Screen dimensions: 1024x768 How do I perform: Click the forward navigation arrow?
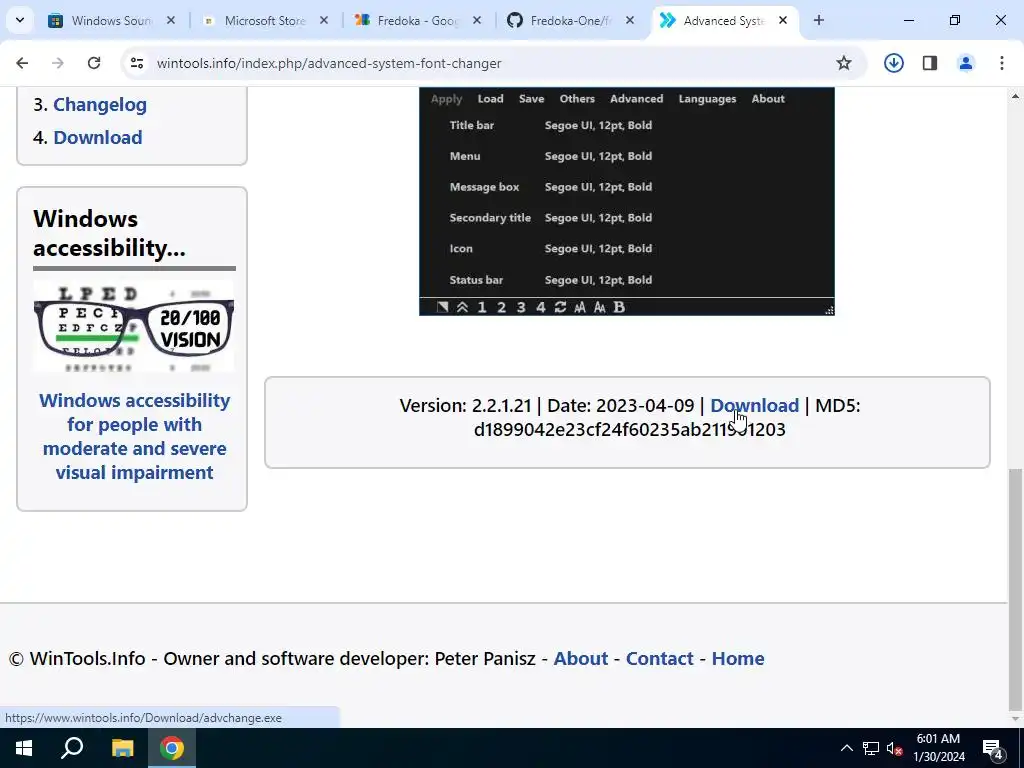57,63
